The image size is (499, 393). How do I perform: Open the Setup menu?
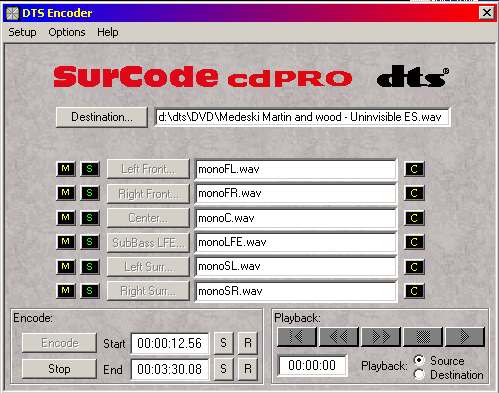pyautogui.click(x=22, y=32)
